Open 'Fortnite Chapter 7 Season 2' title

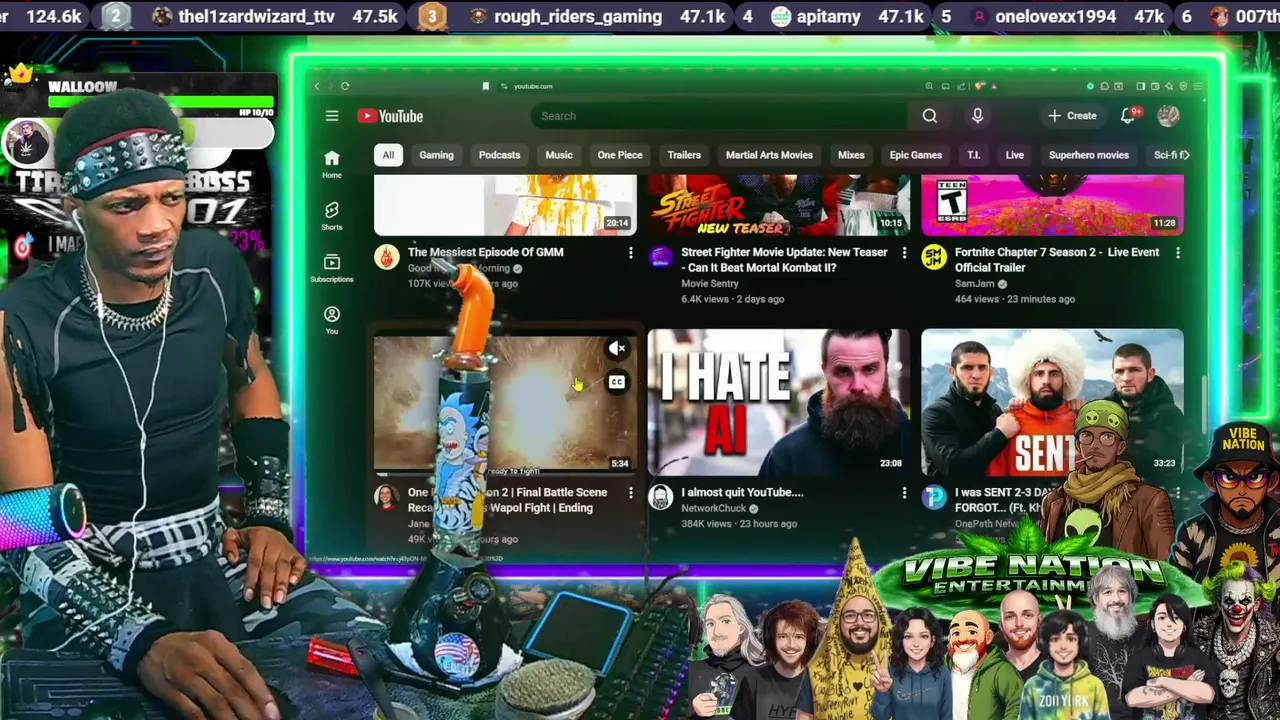(1057, 260)
